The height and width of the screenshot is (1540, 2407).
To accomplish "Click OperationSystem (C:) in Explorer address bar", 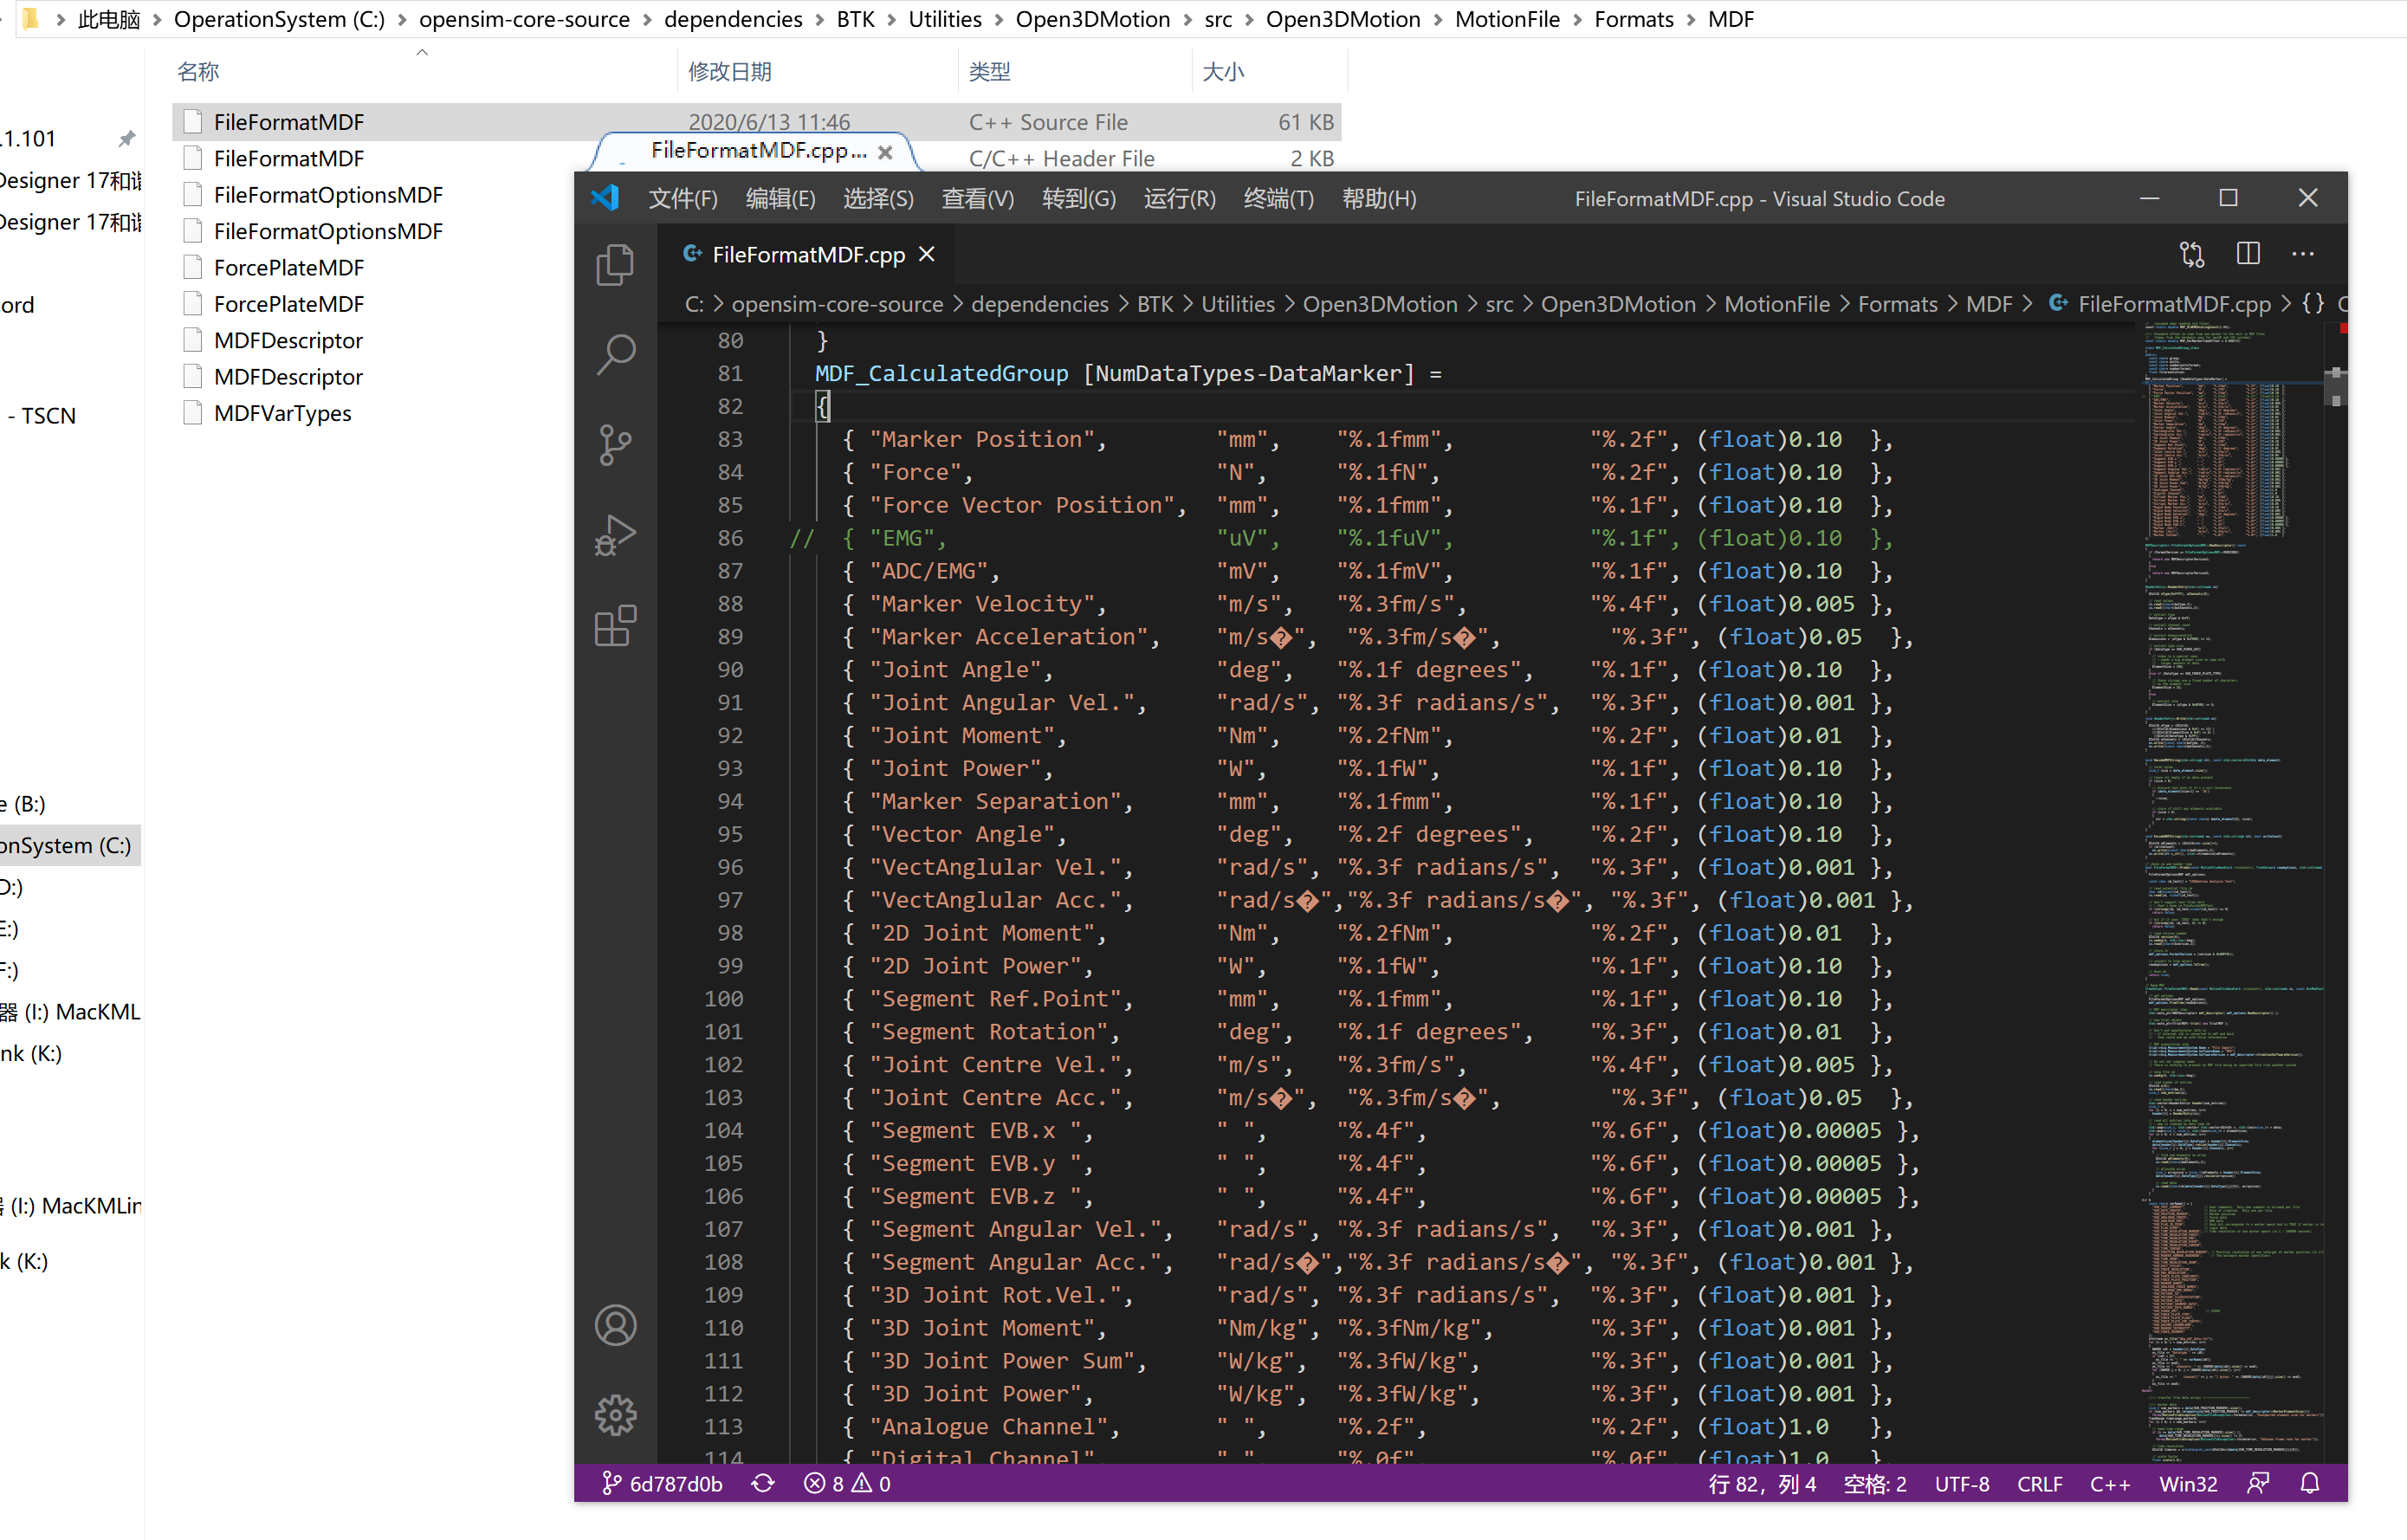I will pos(279,20).
